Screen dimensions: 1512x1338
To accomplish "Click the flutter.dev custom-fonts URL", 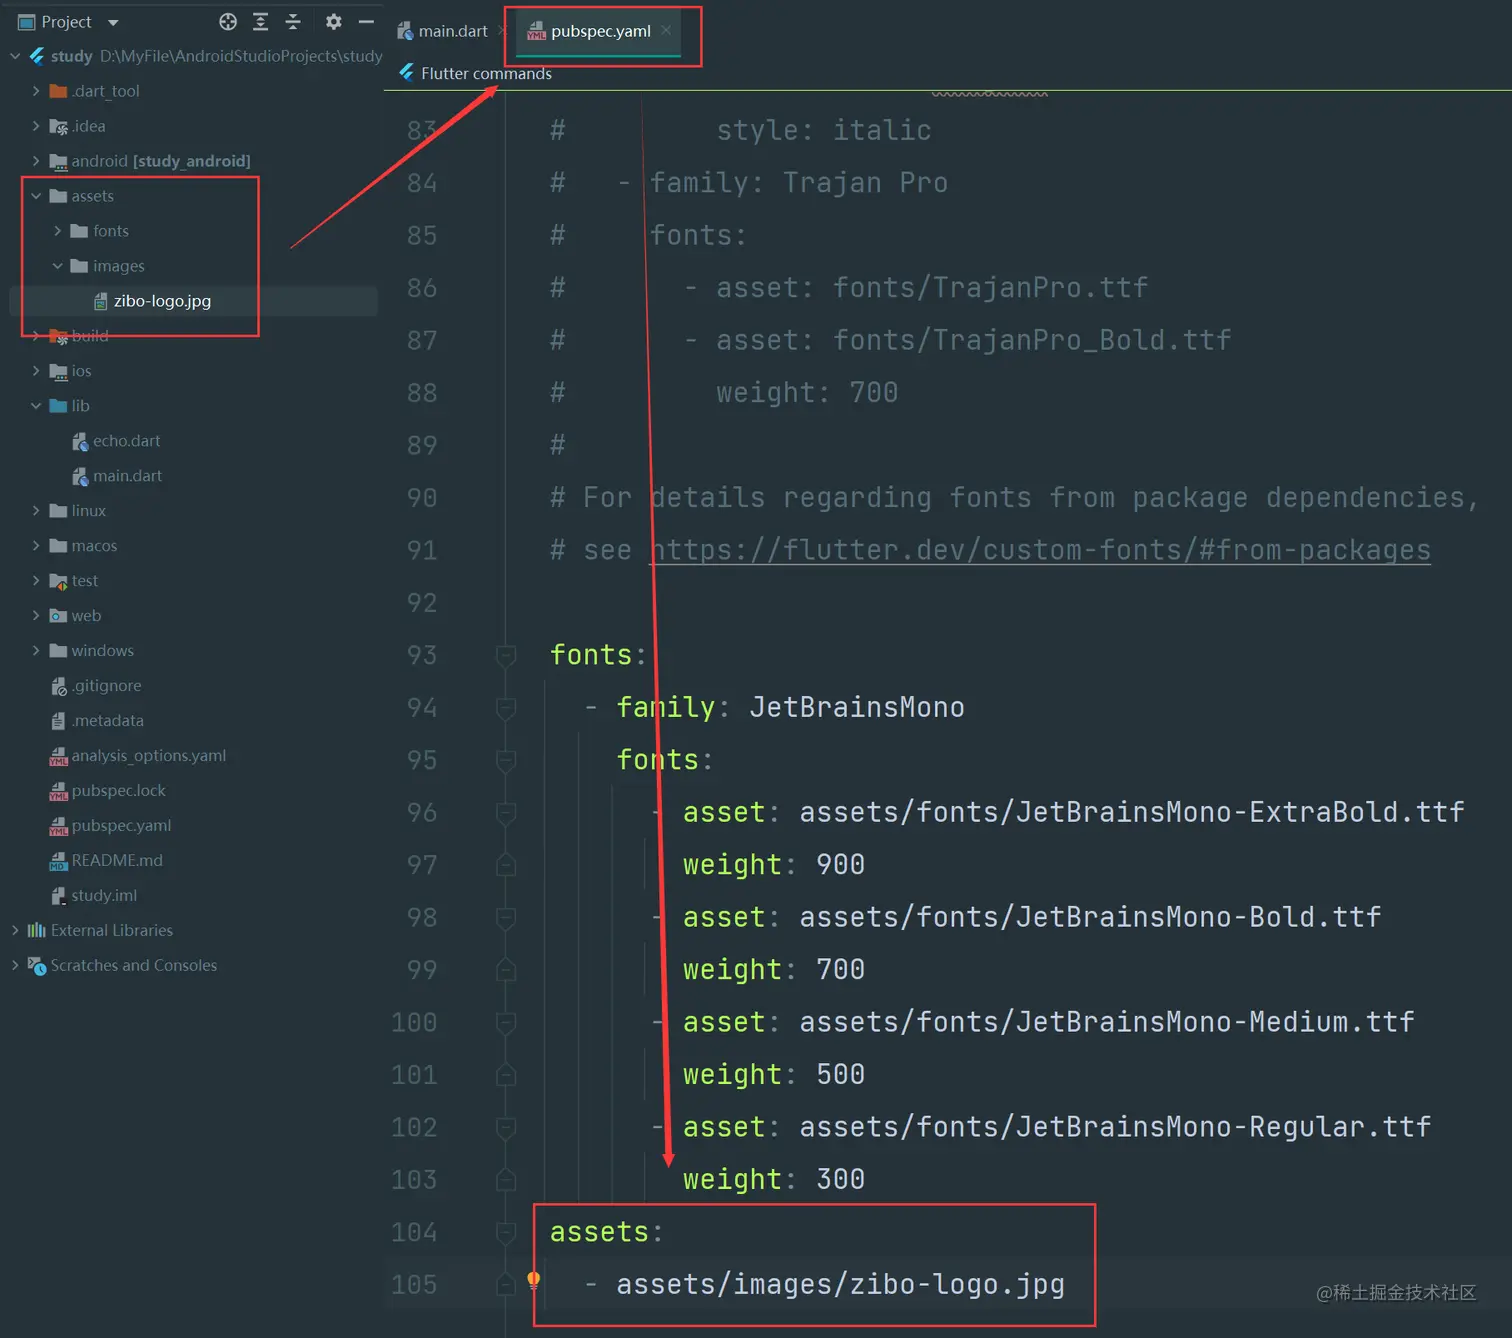I will [x=1040, y=550].
